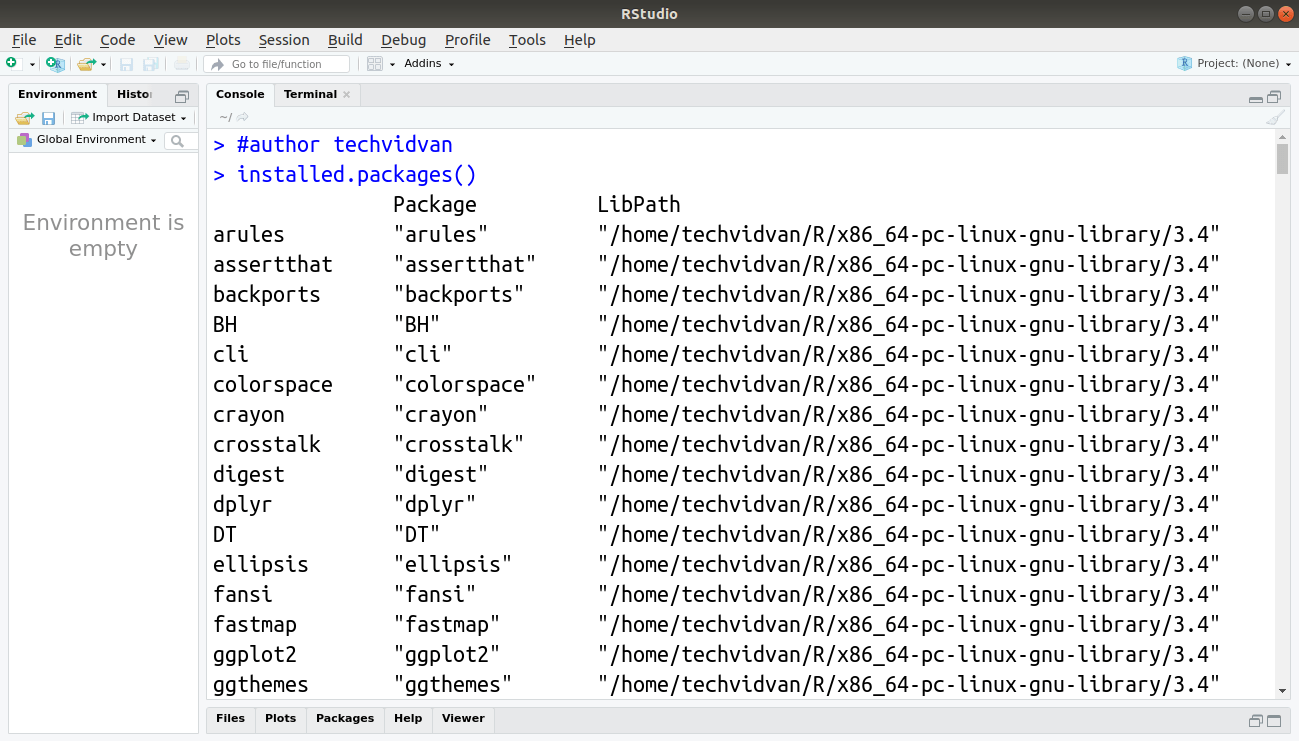Open the Import Dataset dropdown

point(128,117)
